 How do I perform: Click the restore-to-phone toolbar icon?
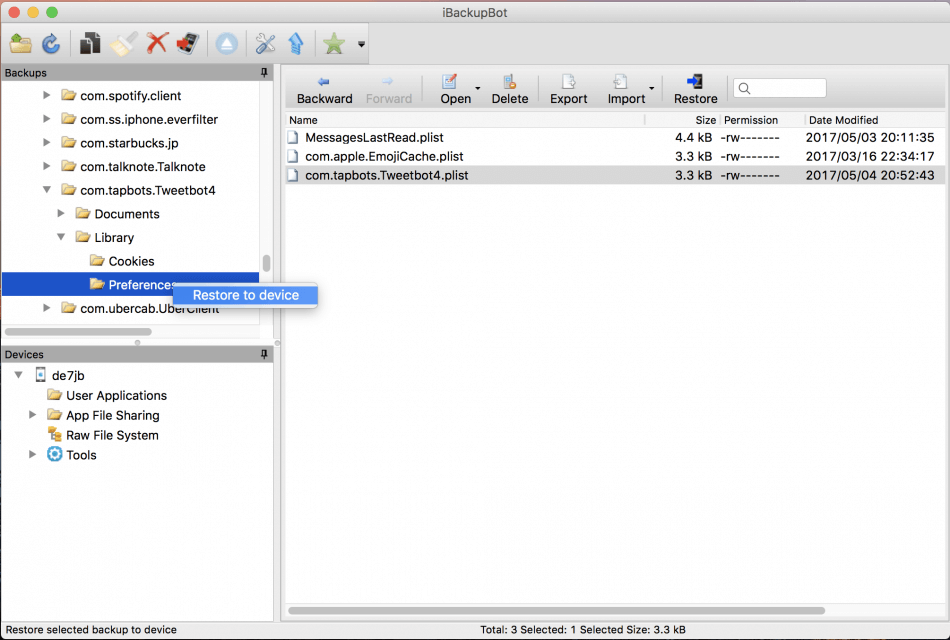tap(188, 44)
